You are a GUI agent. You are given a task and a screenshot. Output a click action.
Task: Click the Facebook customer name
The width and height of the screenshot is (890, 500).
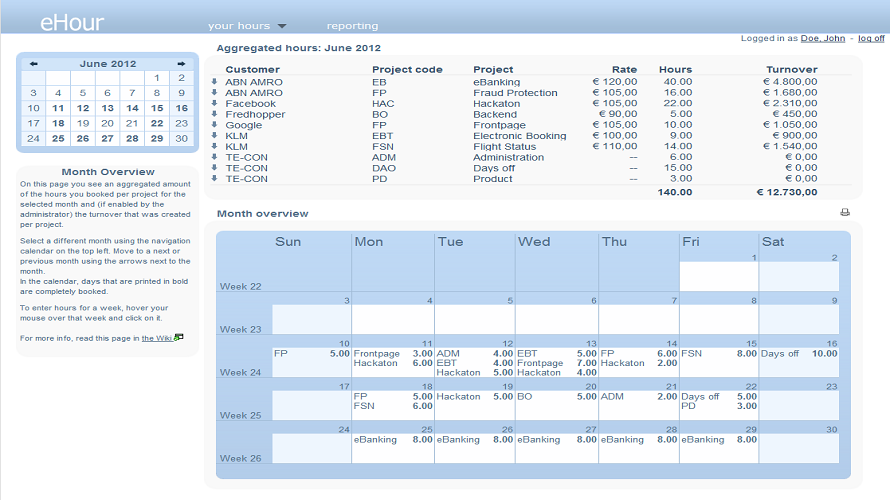point(250,104)
